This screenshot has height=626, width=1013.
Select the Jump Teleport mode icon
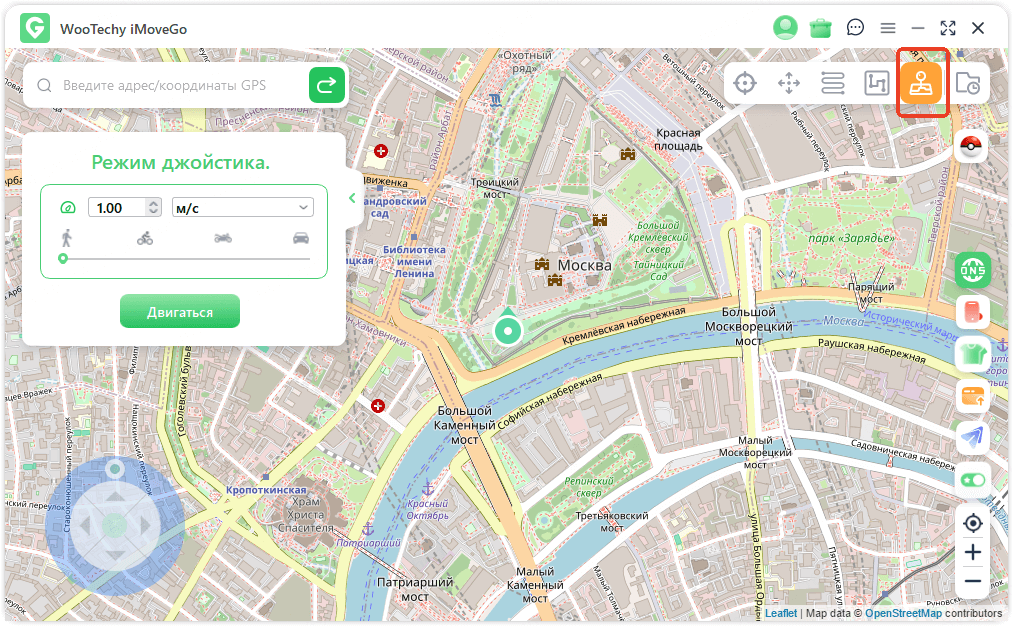(x=789, y=83)
